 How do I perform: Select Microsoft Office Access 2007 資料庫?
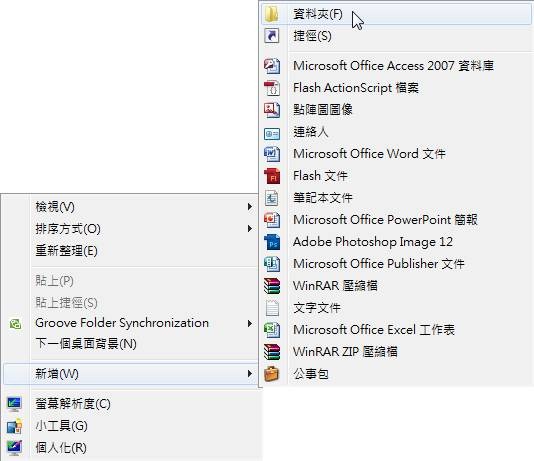pos(396,66)
